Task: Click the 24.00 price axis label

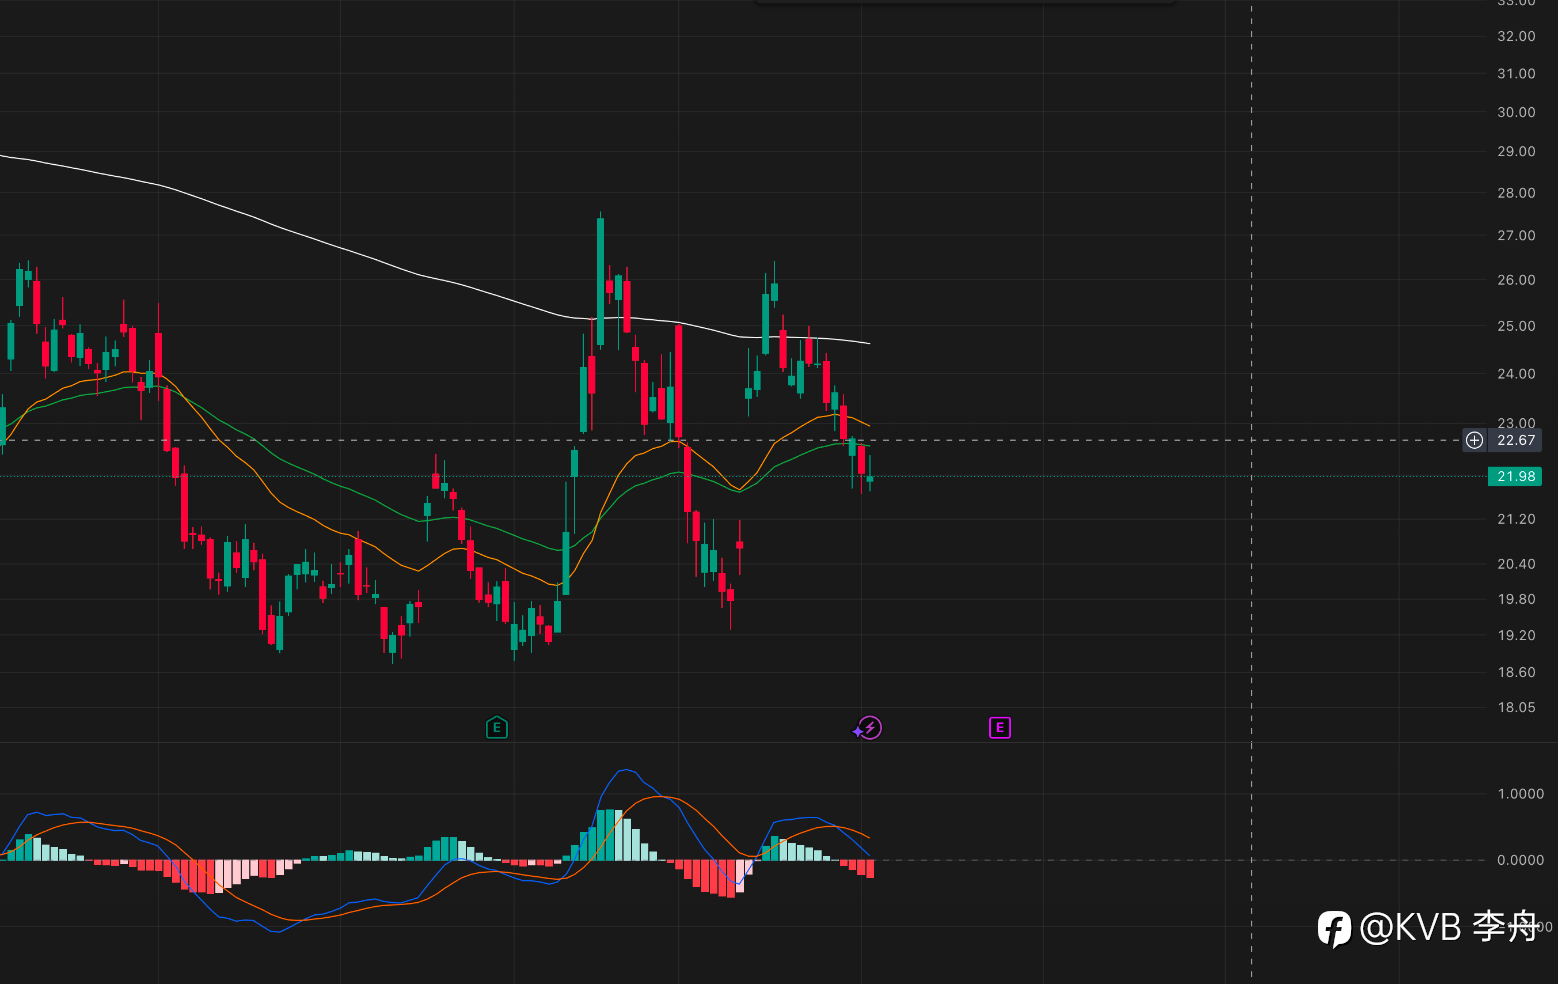Action: coord(1516,374)
